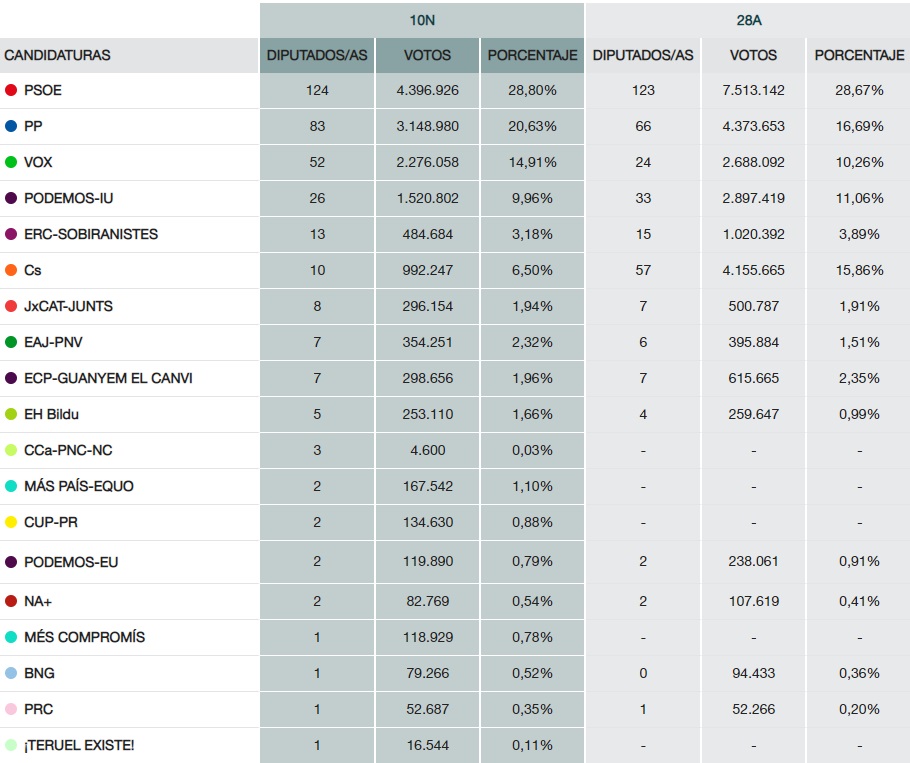Sort by PORCENTAJE header under 10N
910x763 pixels.
pyautogui.click(x=532, y=55)
